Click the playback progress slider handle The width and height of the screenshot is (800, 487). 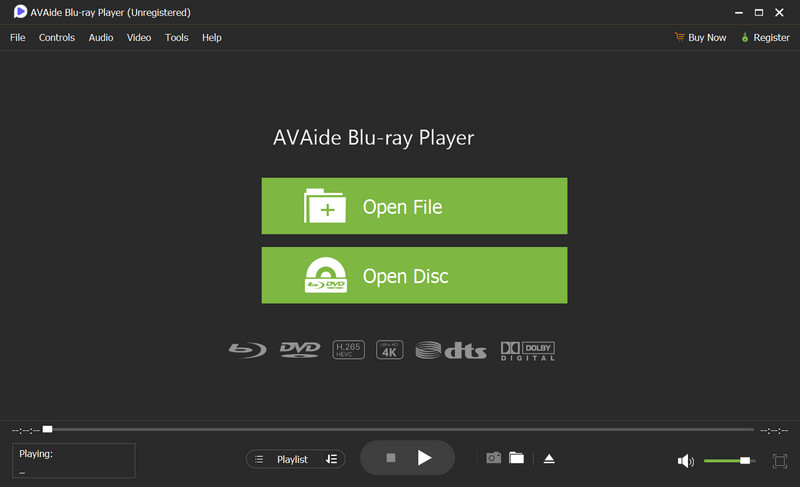coord(47,429)
